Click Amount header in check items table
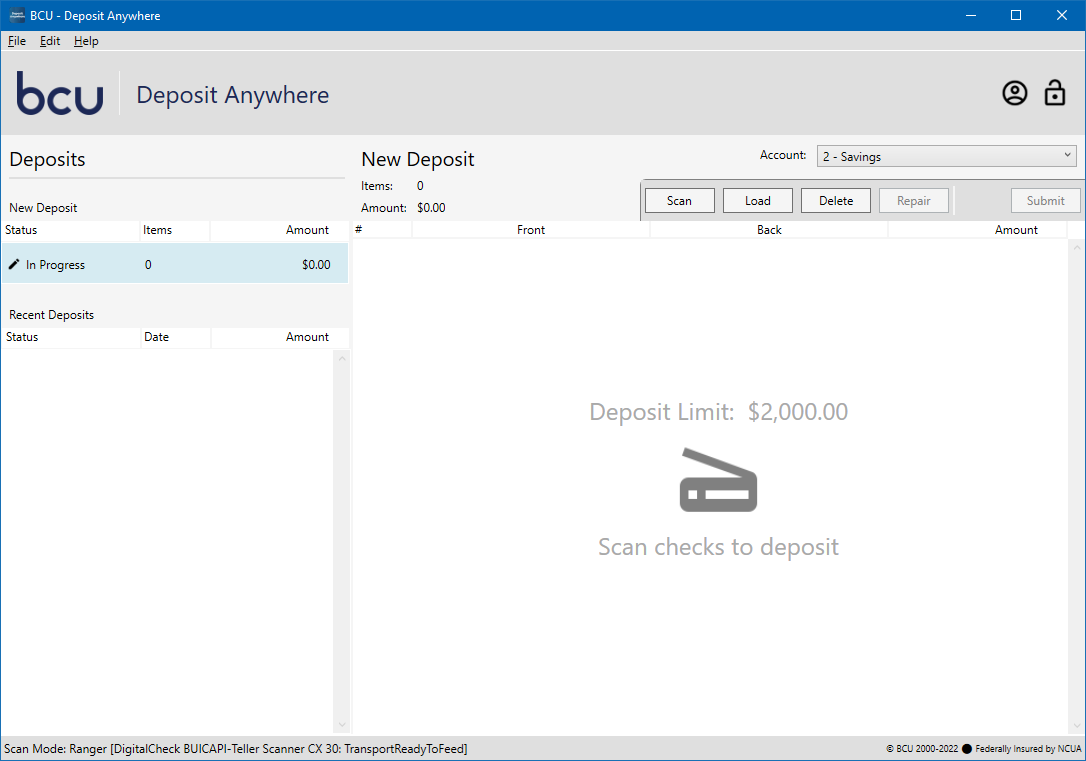Image resolution: width=1086 pixels, height=761 pixels. [x=977, y=230]
